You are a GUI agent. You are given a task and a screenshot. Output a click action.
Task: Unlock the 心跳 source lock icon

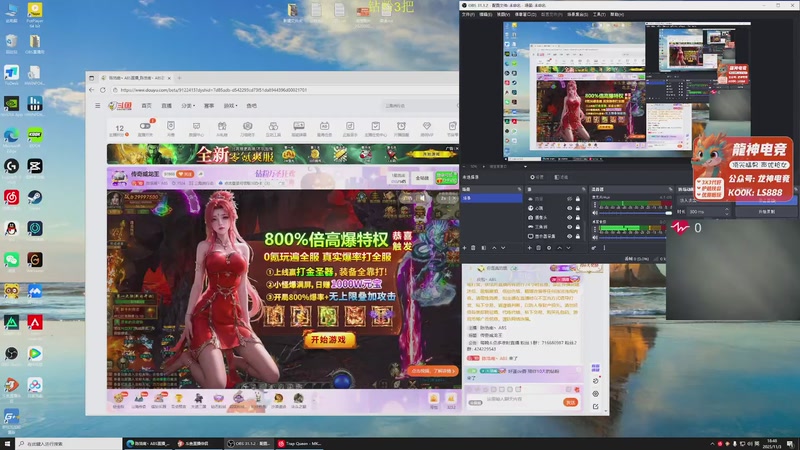click(578, 208)
